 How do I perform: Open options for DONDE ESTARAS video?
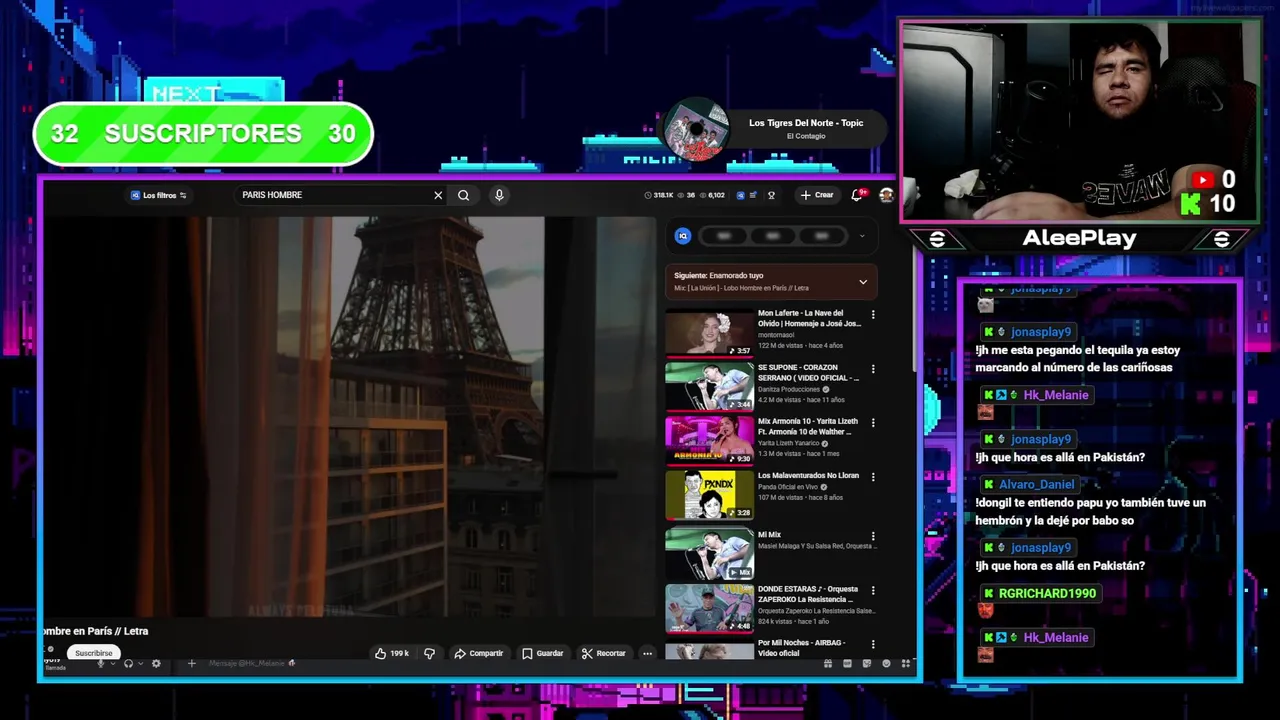pyautogui.click(x=873, y=590)
